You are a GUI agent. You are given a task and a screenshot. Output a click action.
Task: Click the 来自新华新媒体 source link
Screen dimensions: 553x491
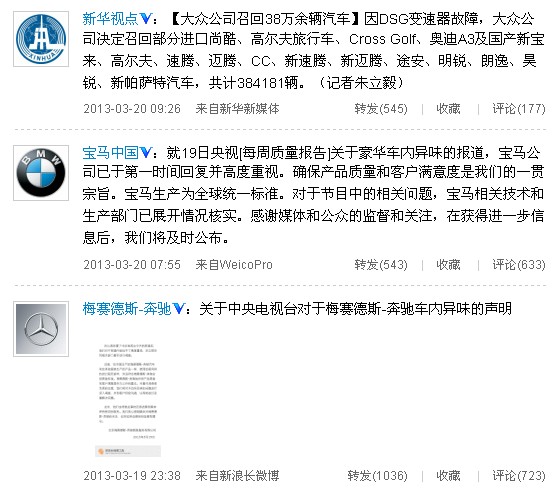237,109
